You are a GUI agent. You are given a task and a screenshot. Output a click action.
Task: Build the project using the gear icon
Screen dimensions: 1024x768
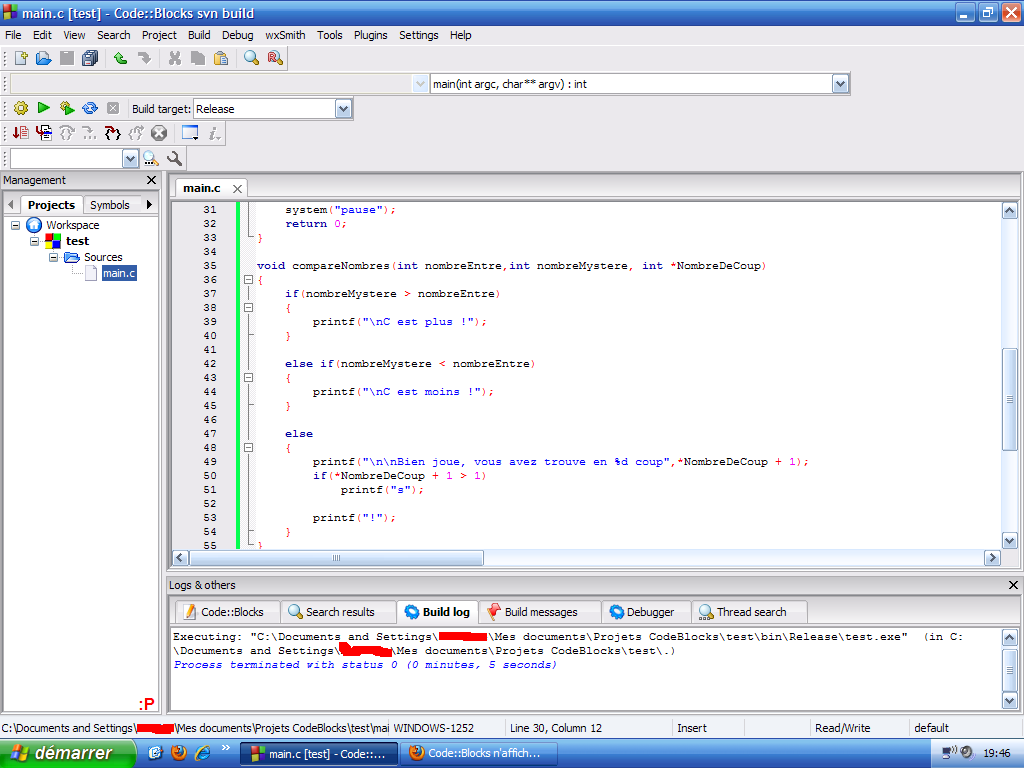pyautogui.click(x=20, y=108)
